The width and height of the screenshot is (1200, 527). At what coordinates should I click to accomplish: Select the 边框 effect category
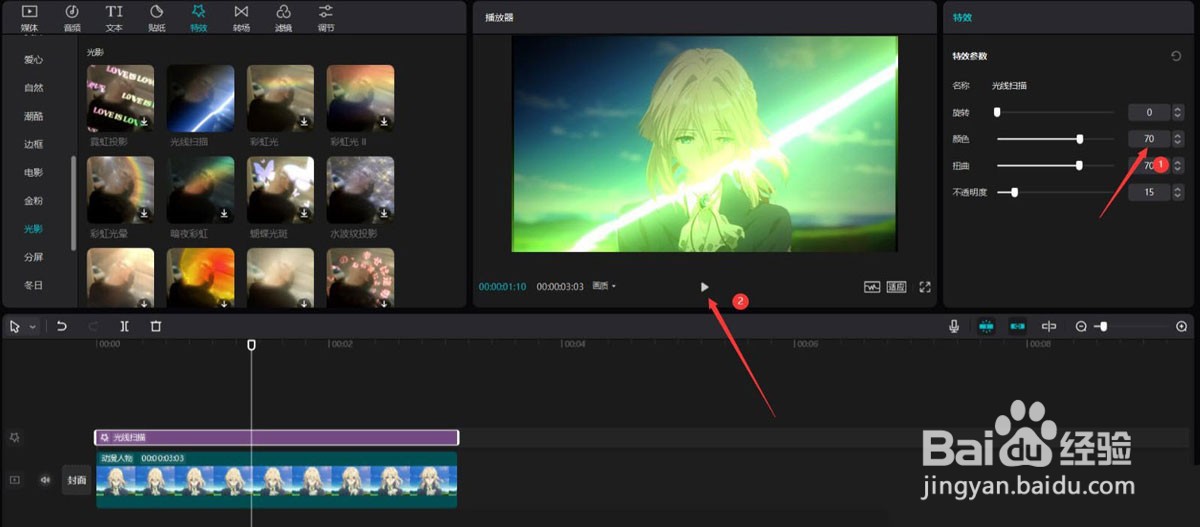(x=34, y=144)
